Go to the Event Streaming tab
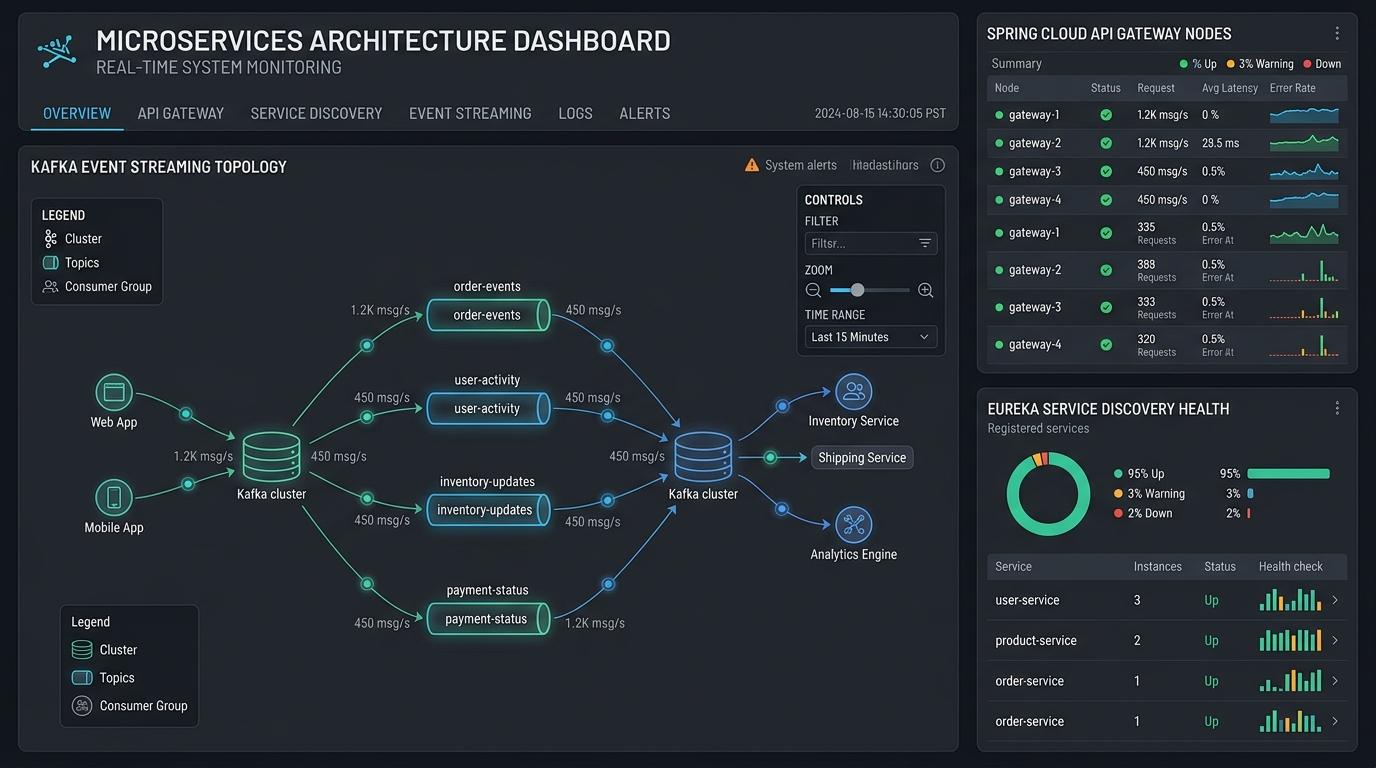The height and width of the screenshot is (768, 1376). point(470,113)
